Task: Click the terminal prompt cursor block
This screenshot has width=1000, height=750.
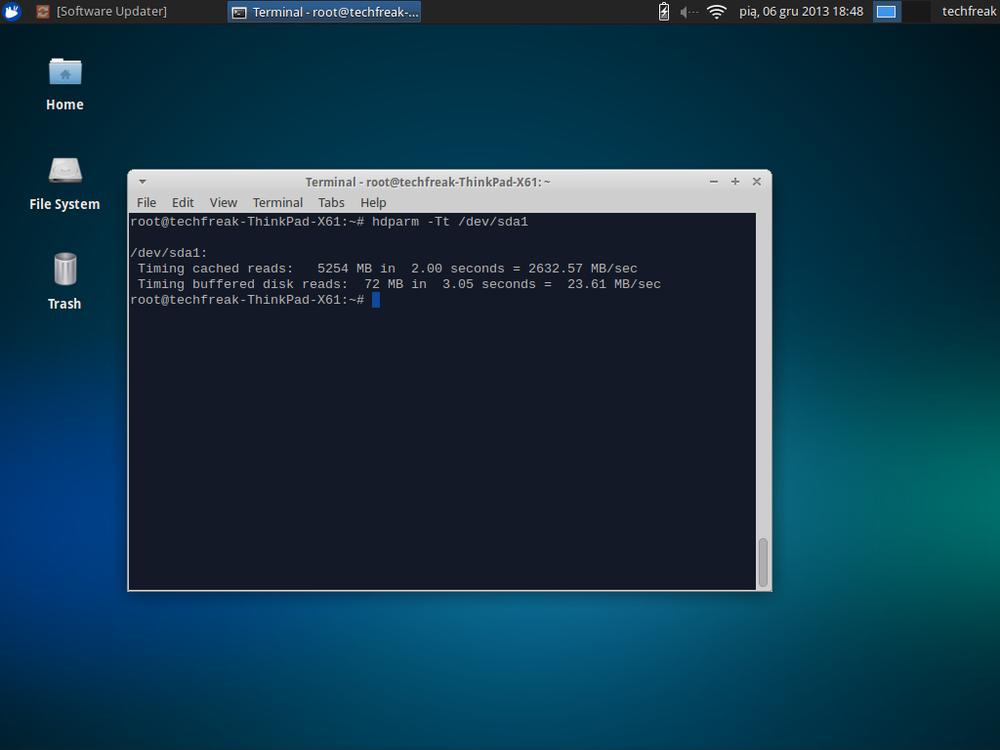Action: [x=376, y=300]
